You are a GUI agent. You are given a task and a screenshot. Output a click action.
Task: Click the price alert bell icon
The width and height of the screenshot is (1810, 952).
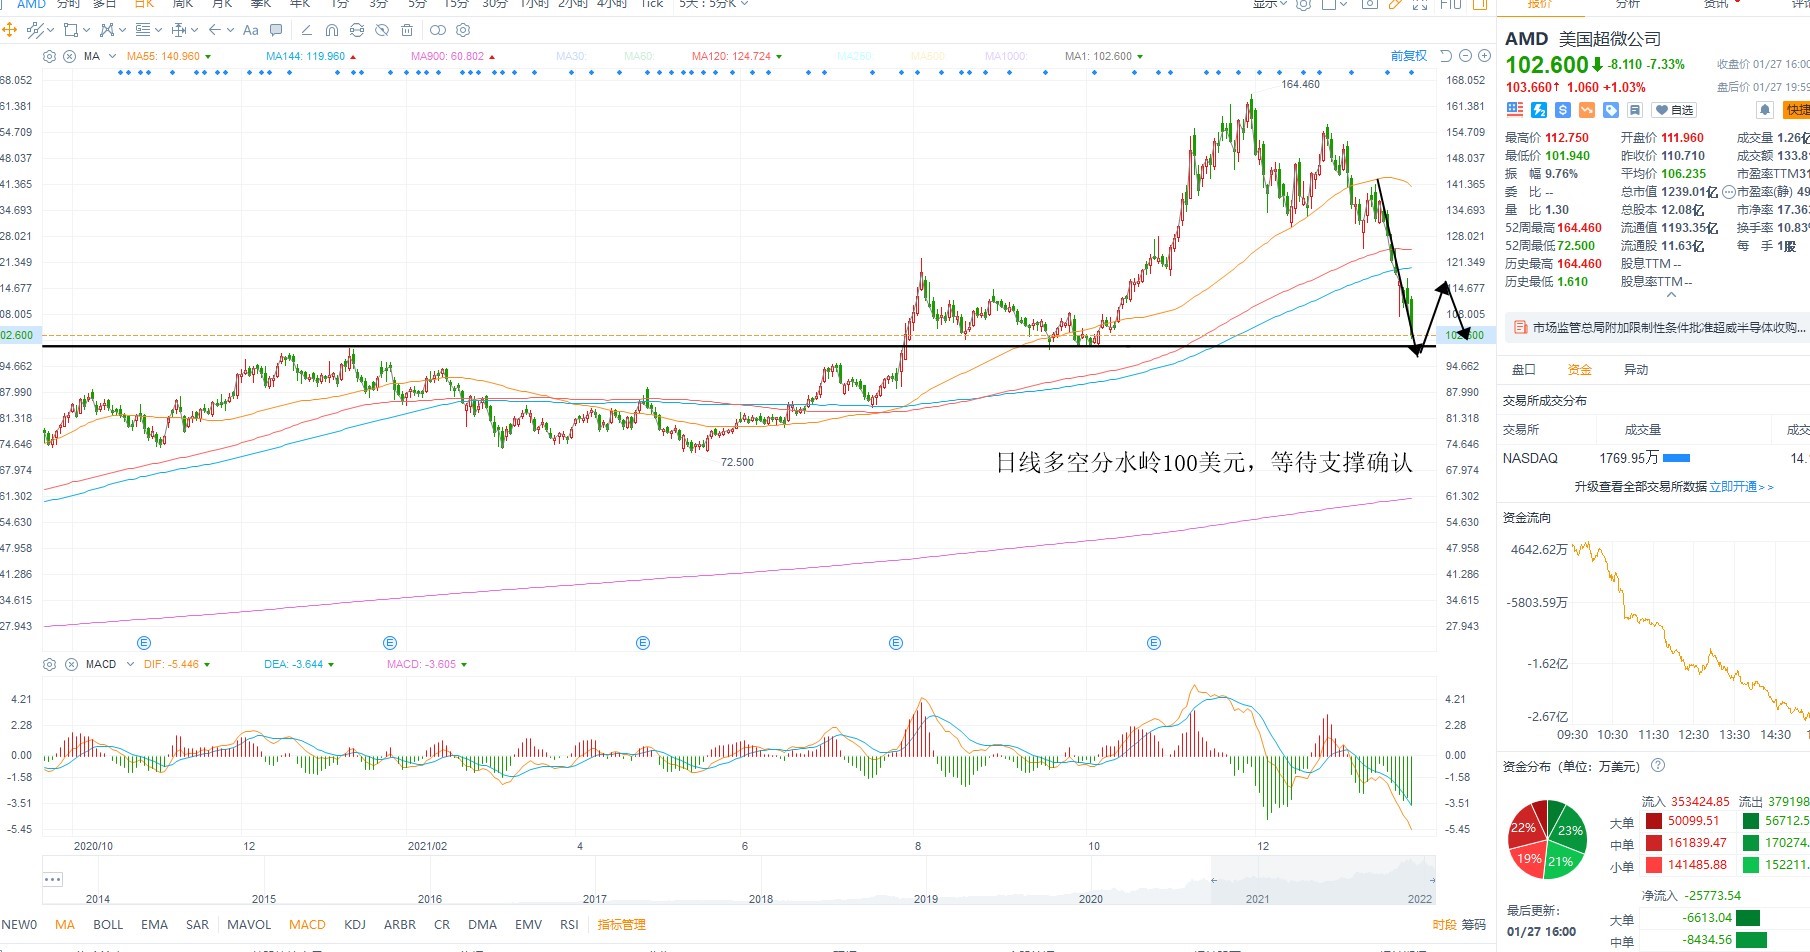pyautogui.click(x=1765, y=110)
